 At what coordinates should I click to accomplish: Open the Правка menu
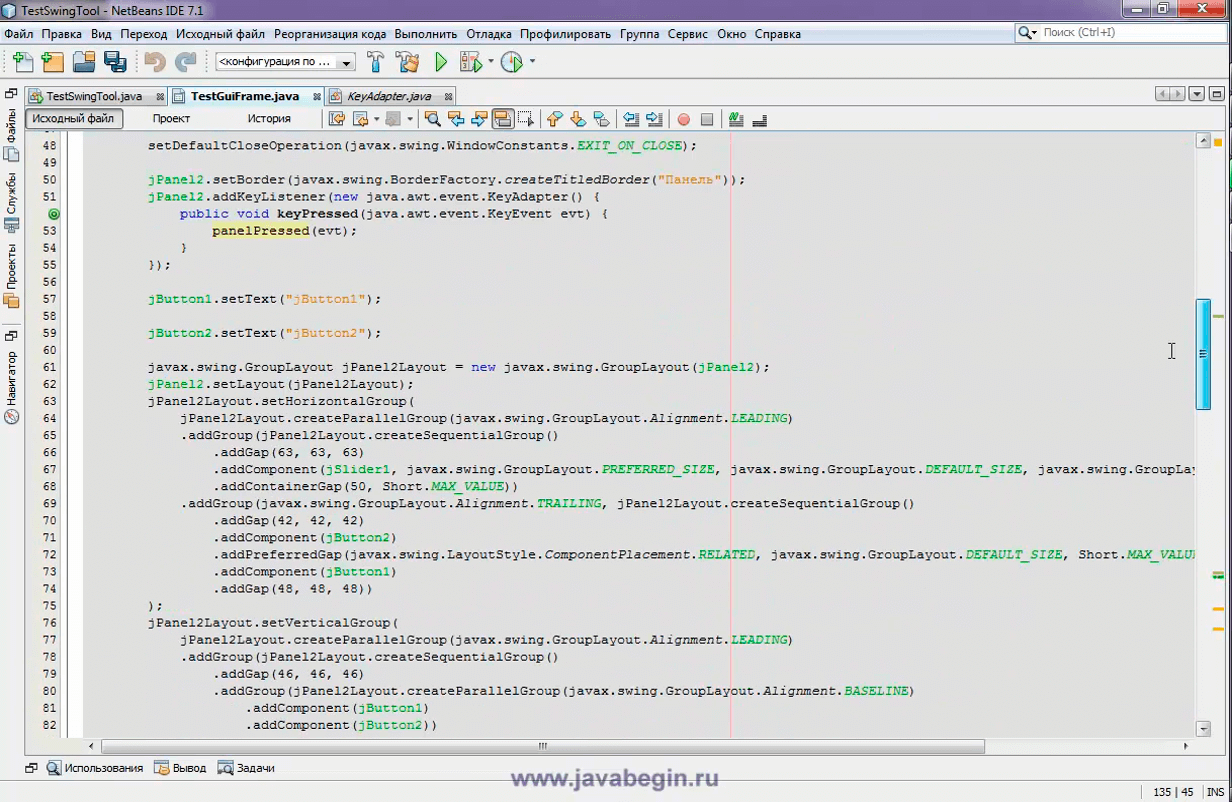pyautogui.click(x=62, y=34)
